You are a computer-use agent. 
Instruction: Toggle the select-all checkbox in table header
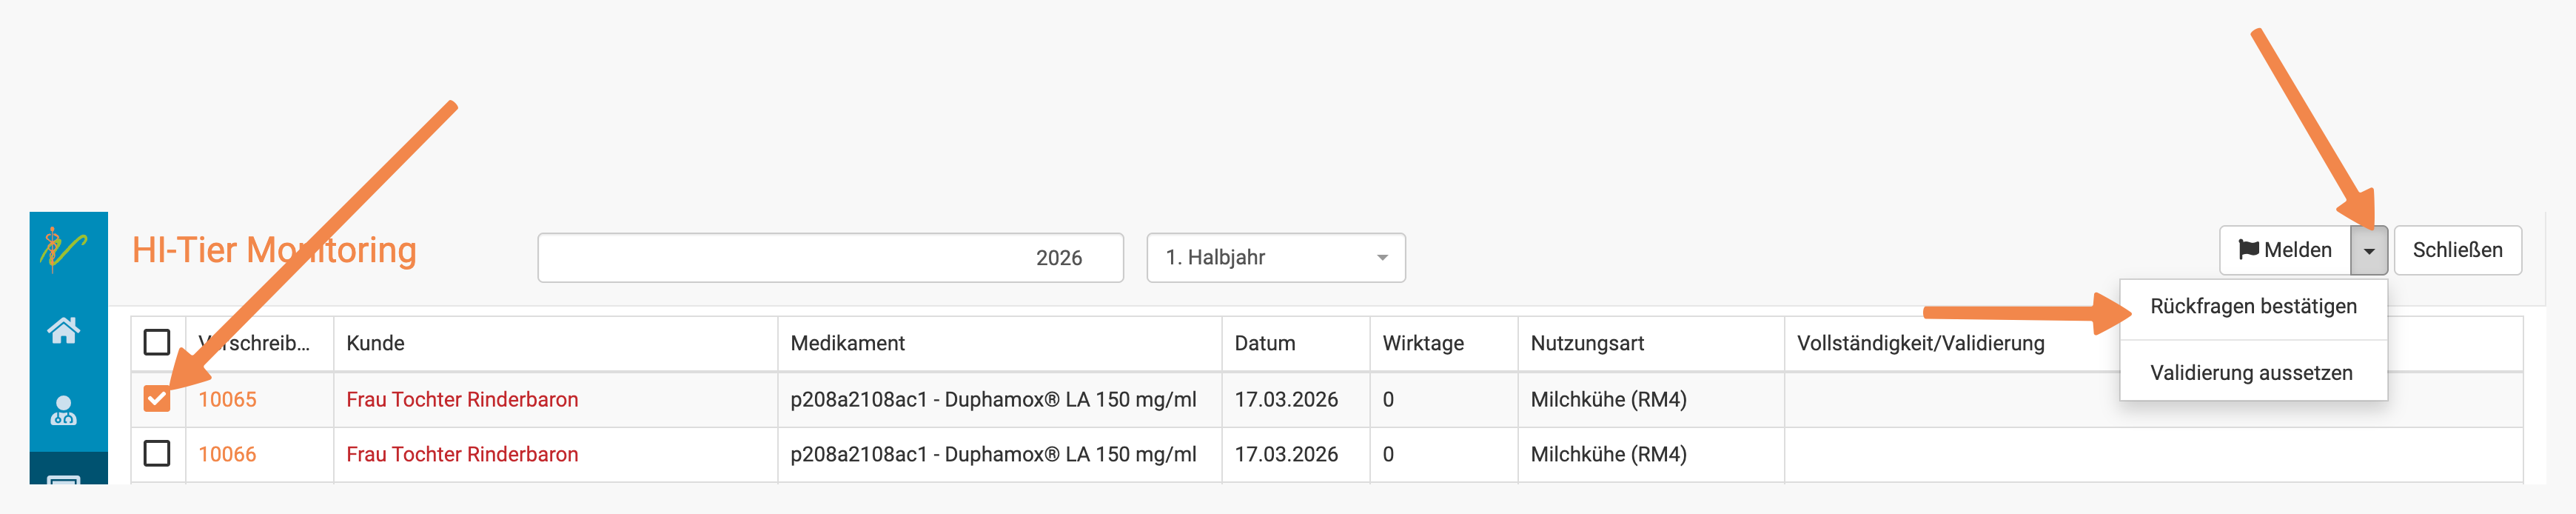pos(157,342)
